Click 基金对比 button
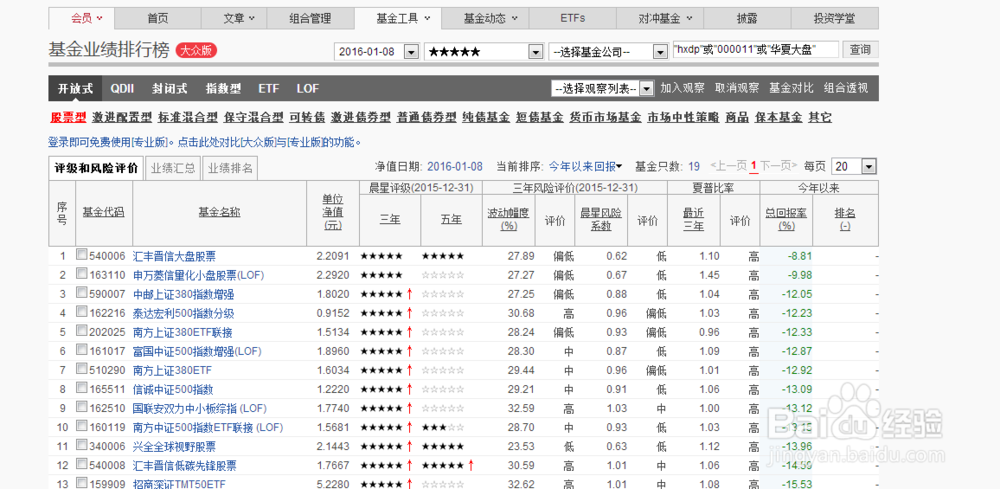The height and width of the screenshot is (489, 1000). click(x=791, y=89)
